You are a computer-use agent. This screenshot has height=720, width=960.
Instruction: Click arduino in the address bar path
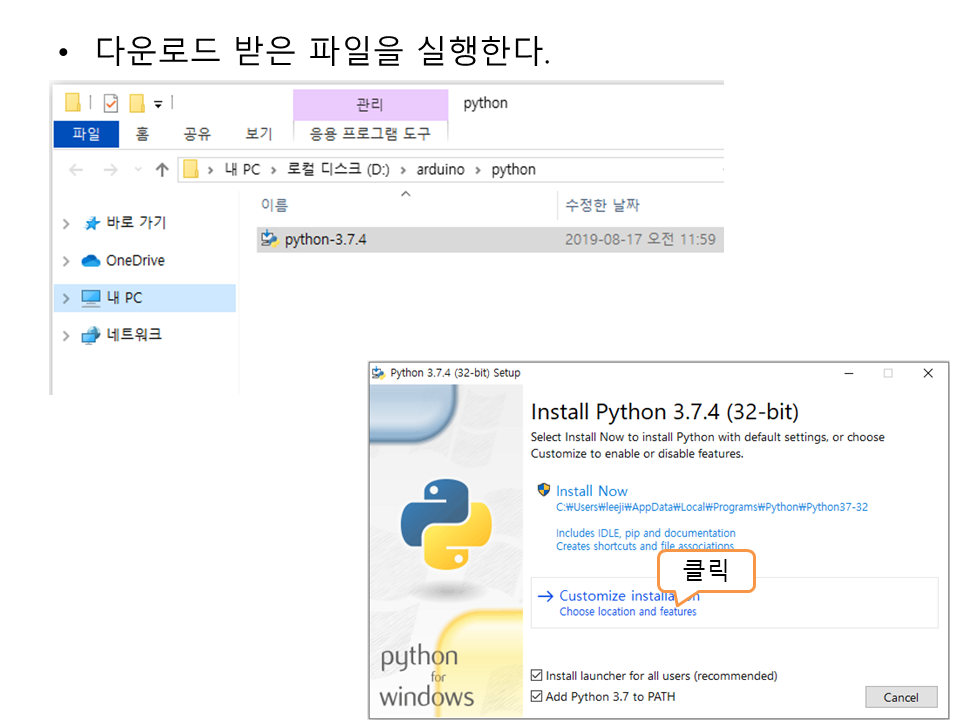[440, 170]
